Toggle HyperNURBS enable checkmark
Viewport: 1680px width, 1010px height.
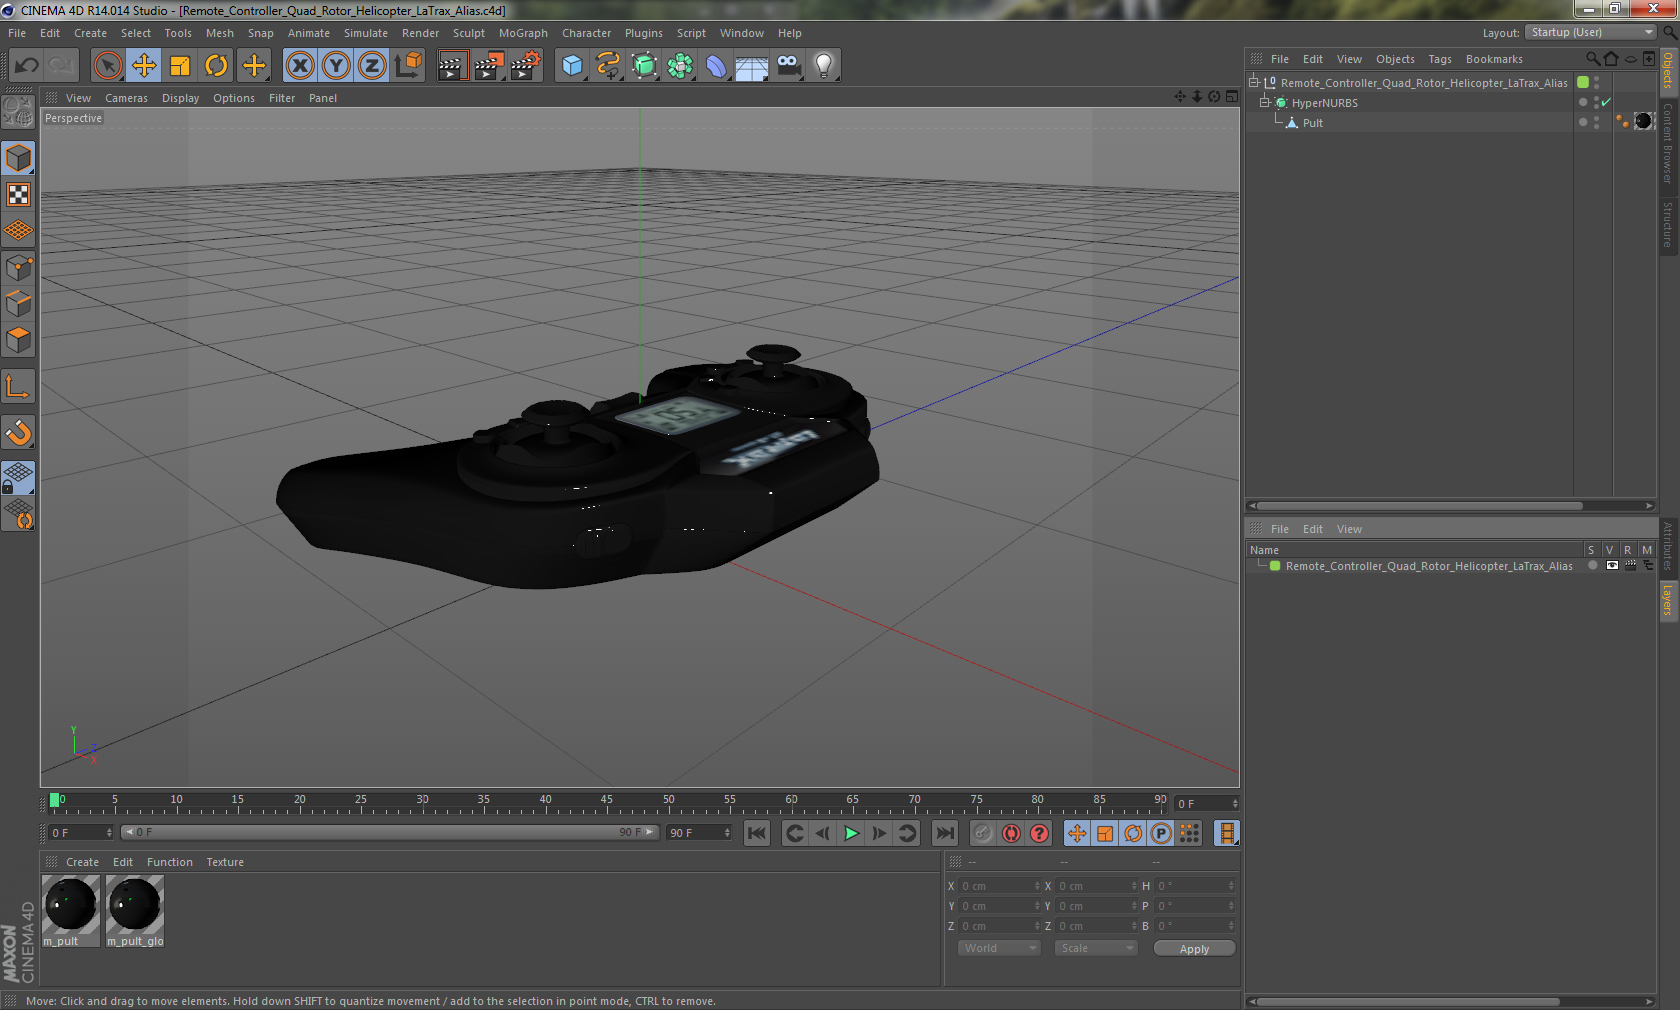click(1606, 103)
